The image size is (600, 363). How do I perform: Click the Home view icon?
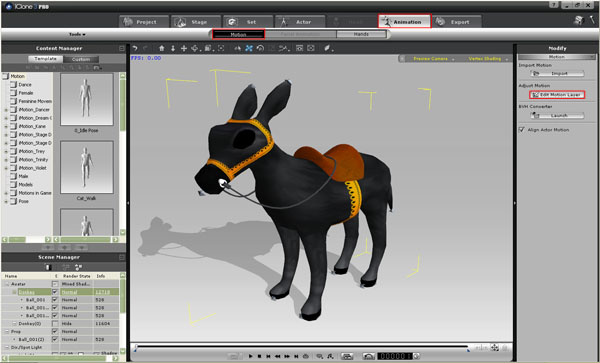pyautogui.click(x=161, y=48)
